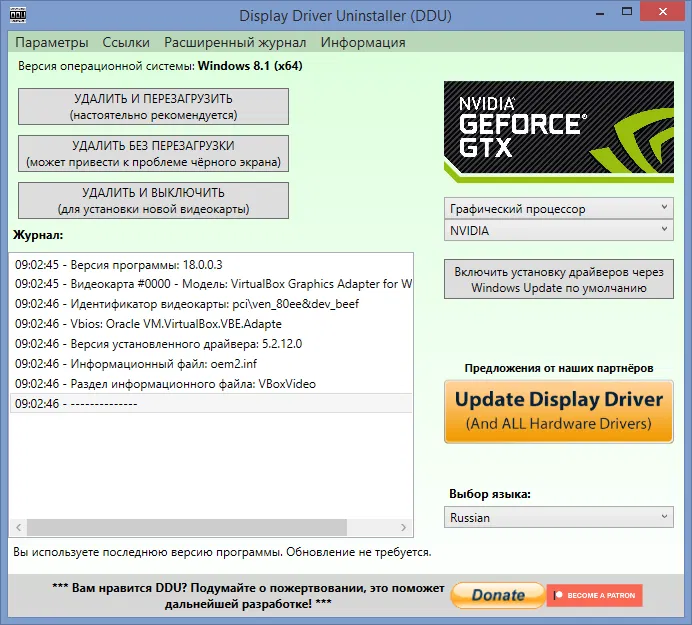Select log row with VirtualBox Graphics Adapter model
The image size is (692, 625).
(x=211, y=284)
